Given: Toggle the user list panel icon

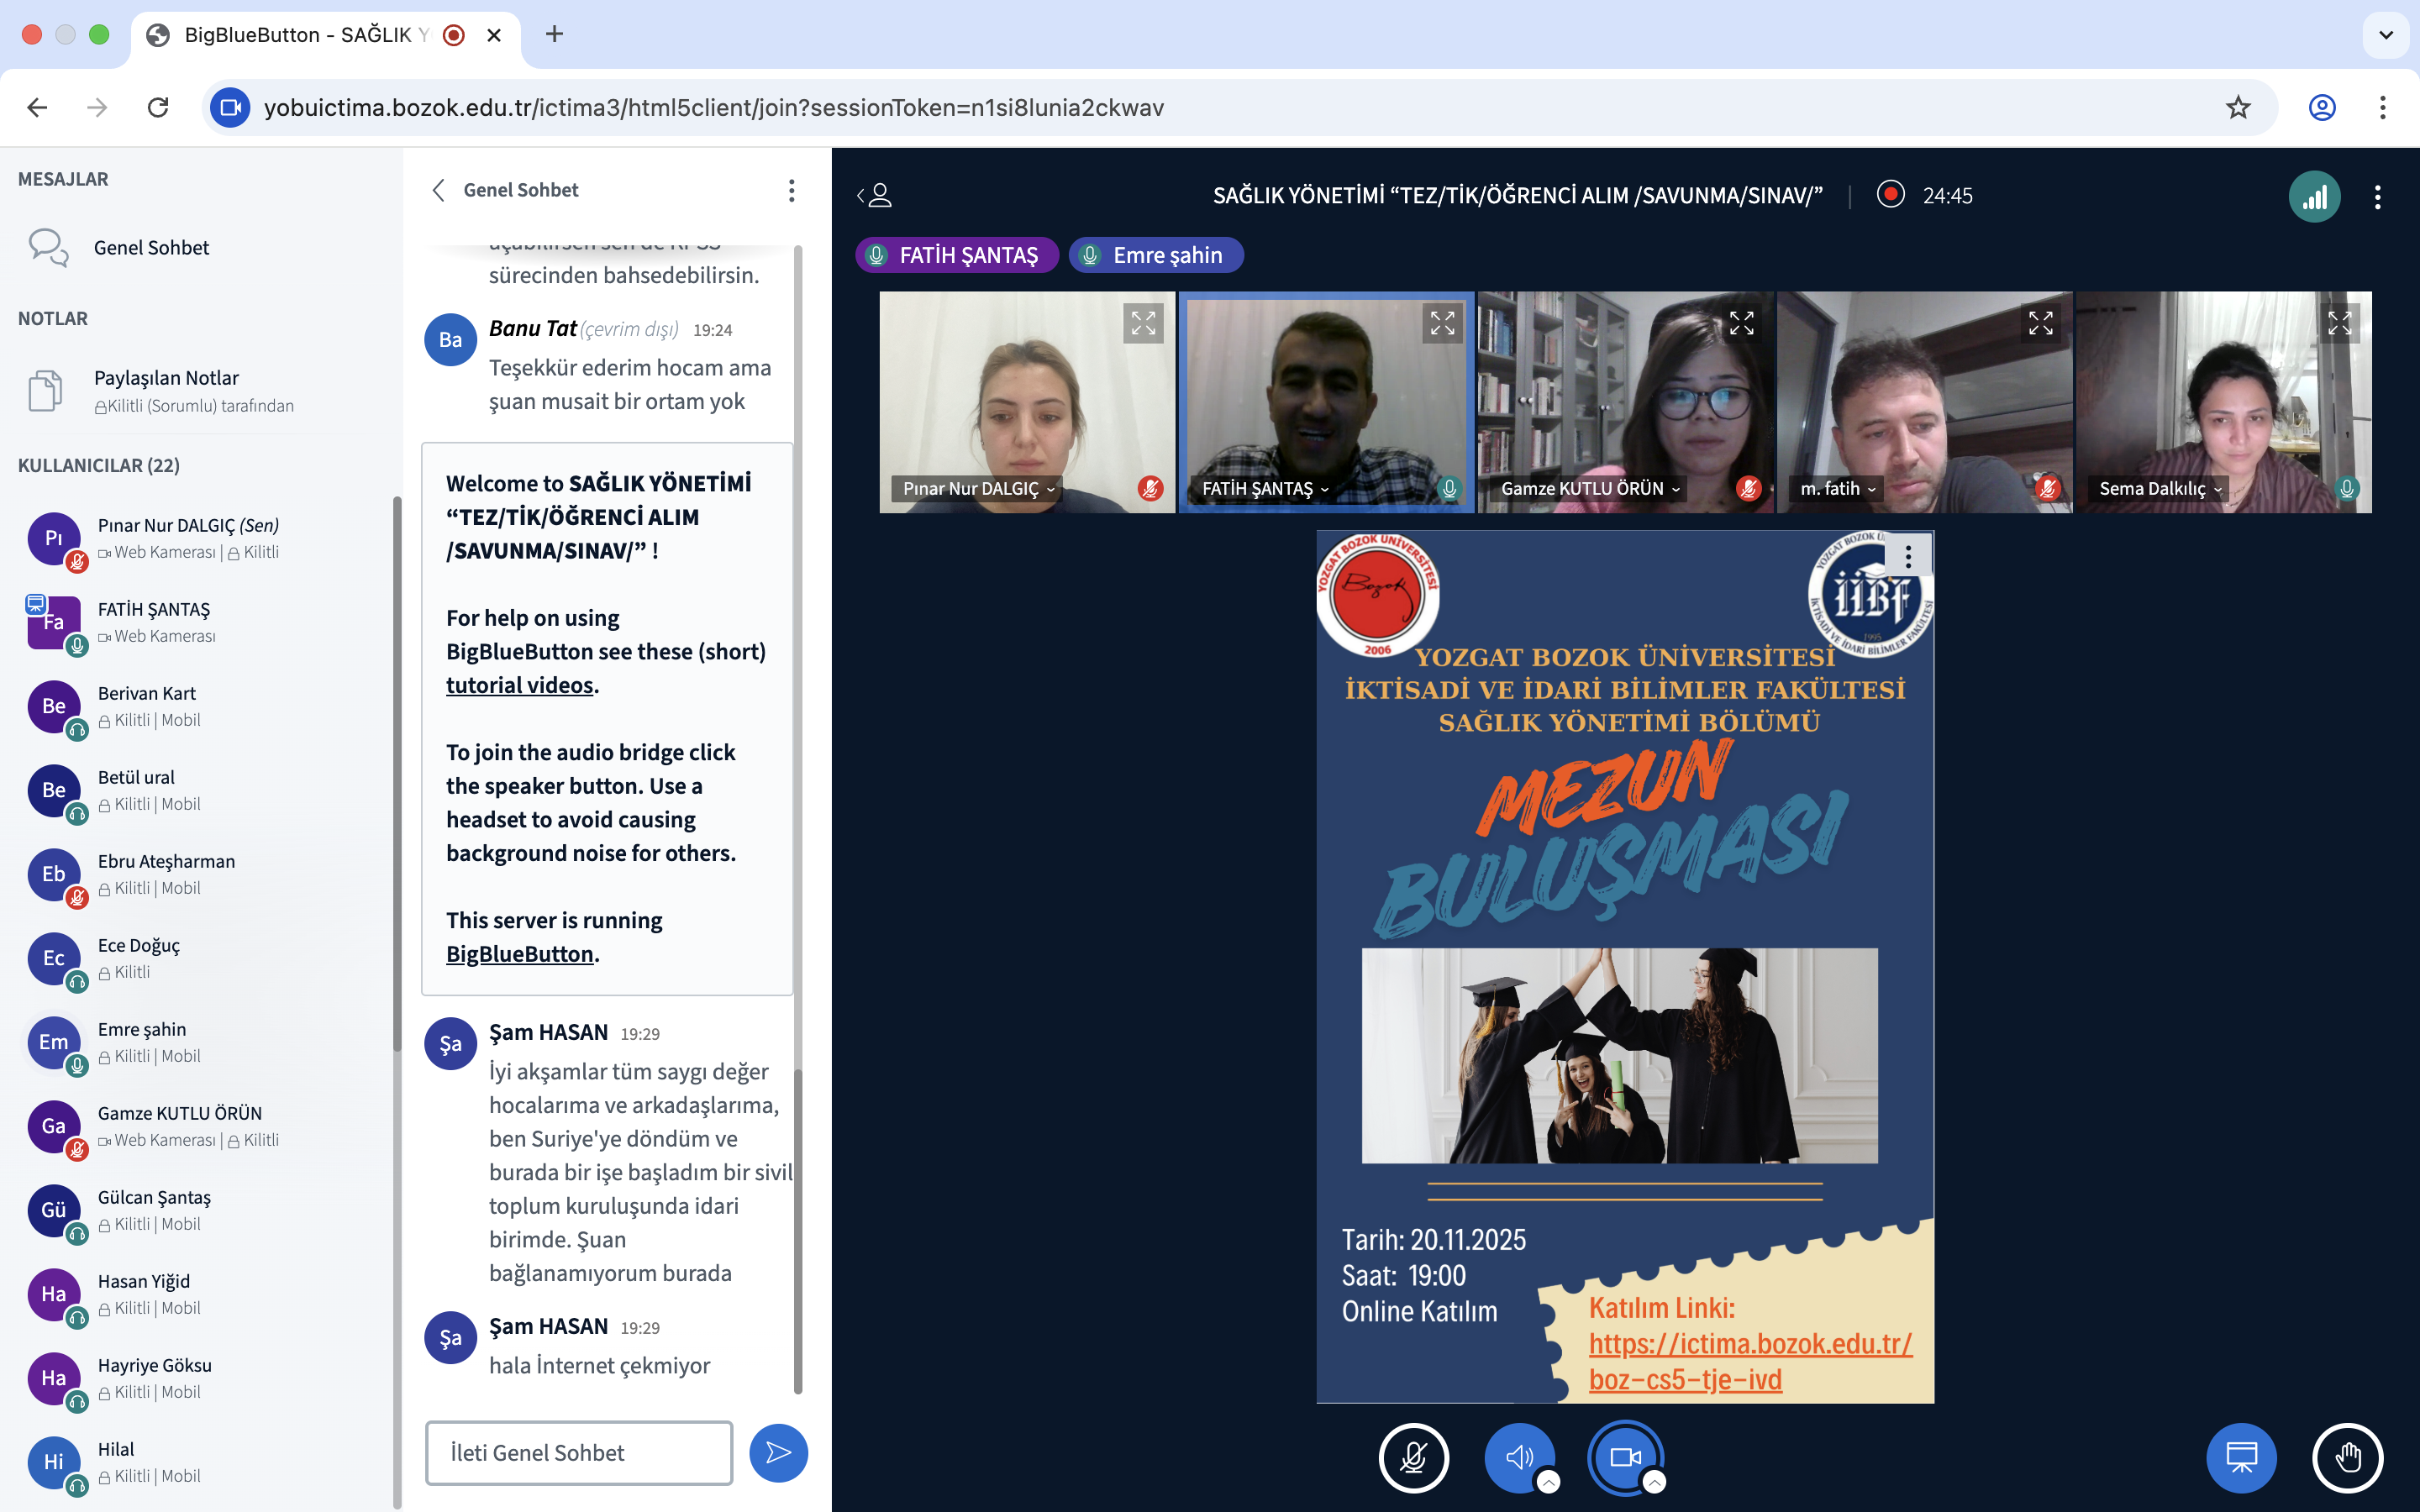Looking at the screenshot, I should tap(875, 195).
